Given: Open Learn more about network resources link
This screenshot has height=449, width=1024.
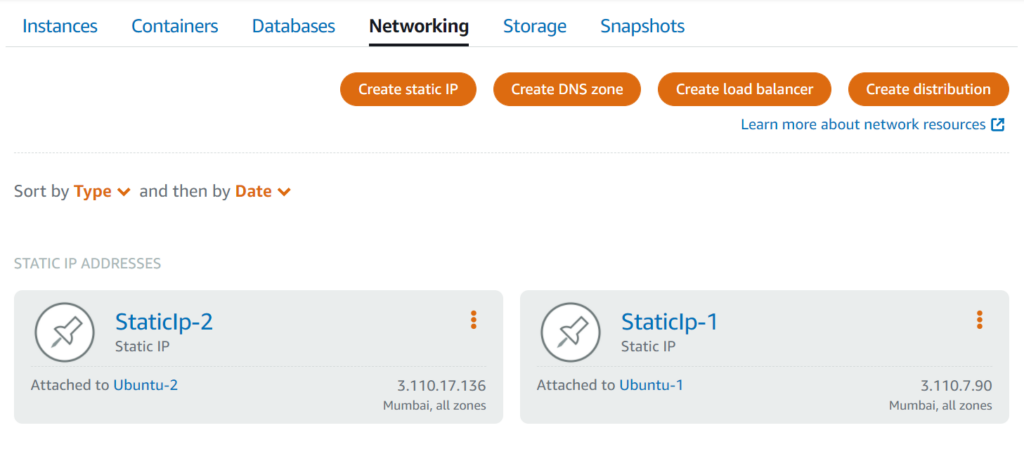Looking at the screenshot, I should 863,125.
